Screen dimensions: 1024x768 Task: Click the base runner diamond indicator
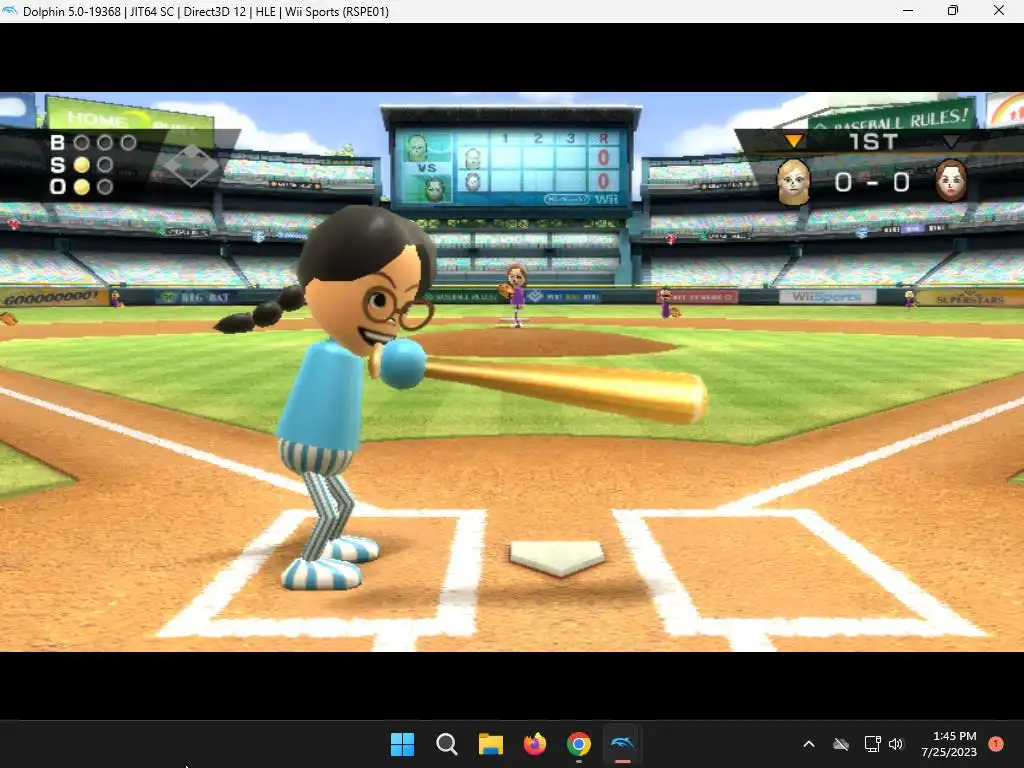[x=191, y=165]
